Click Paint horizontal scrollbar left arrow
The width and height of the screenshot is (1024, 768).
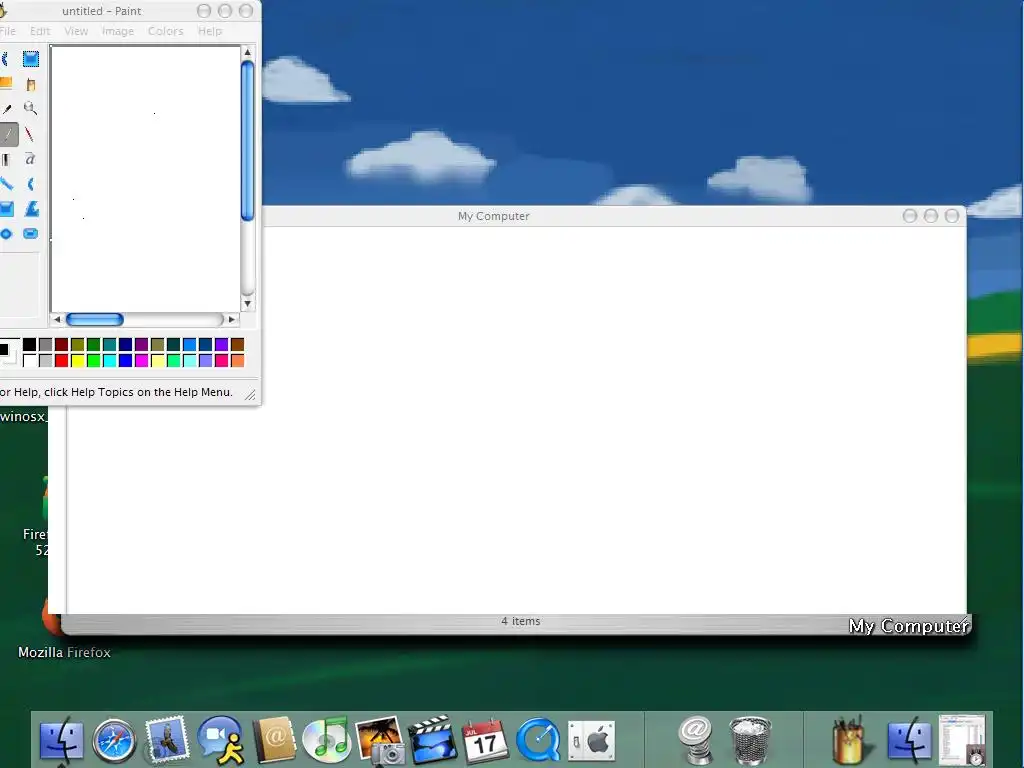click(57, 319)
